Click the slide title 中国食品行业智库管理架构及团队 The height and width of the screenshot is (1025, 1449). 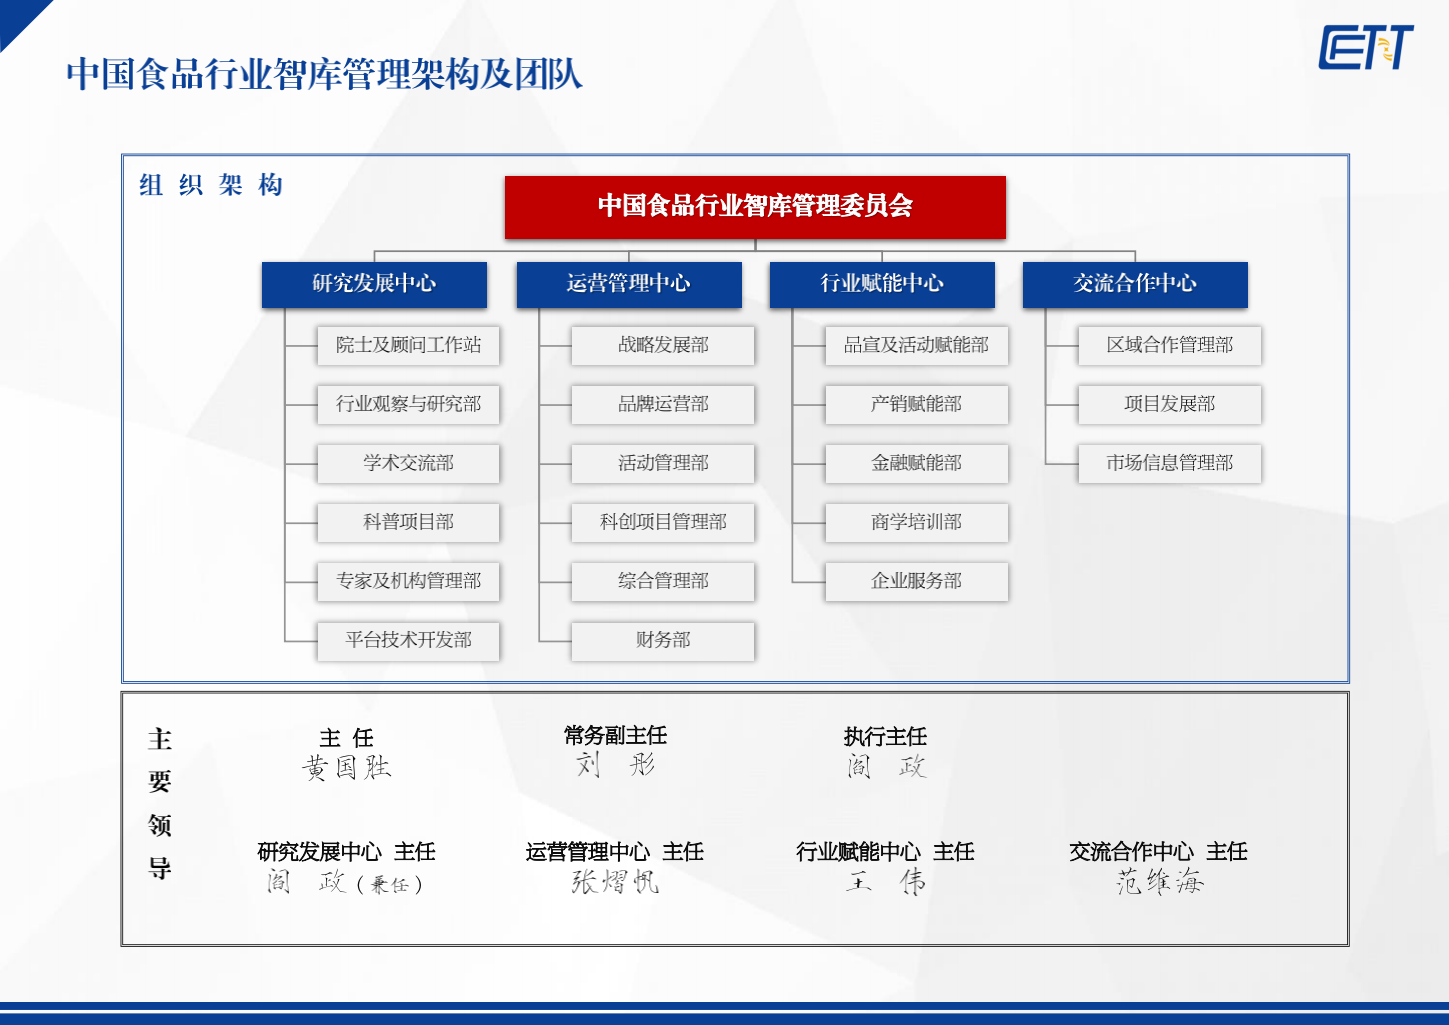324,75
